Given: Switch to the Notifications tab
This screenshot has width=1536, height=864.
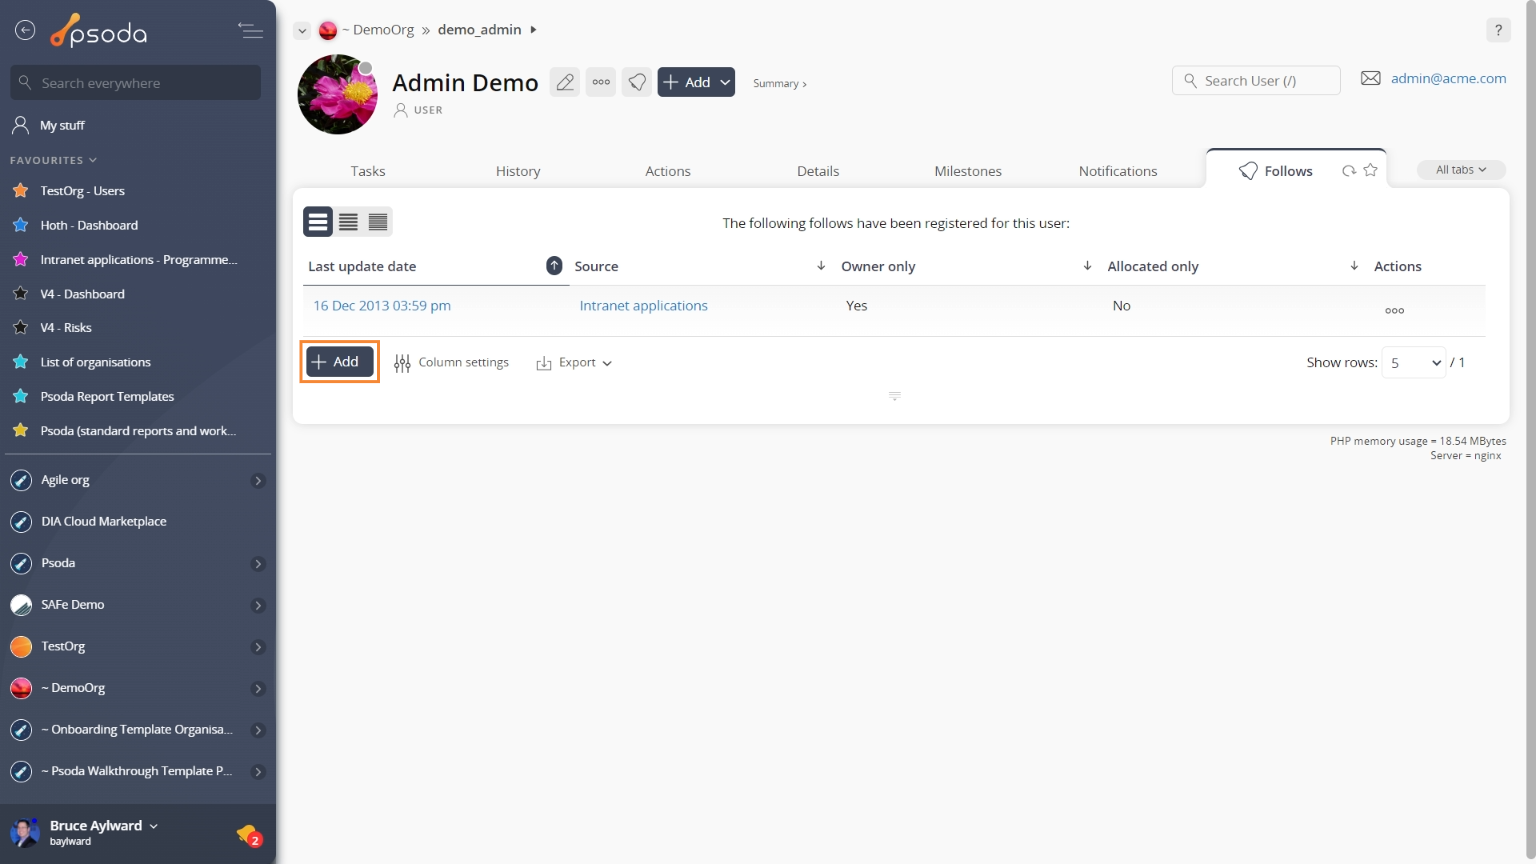Looking at the screenshot, I should coord(1118,172).
